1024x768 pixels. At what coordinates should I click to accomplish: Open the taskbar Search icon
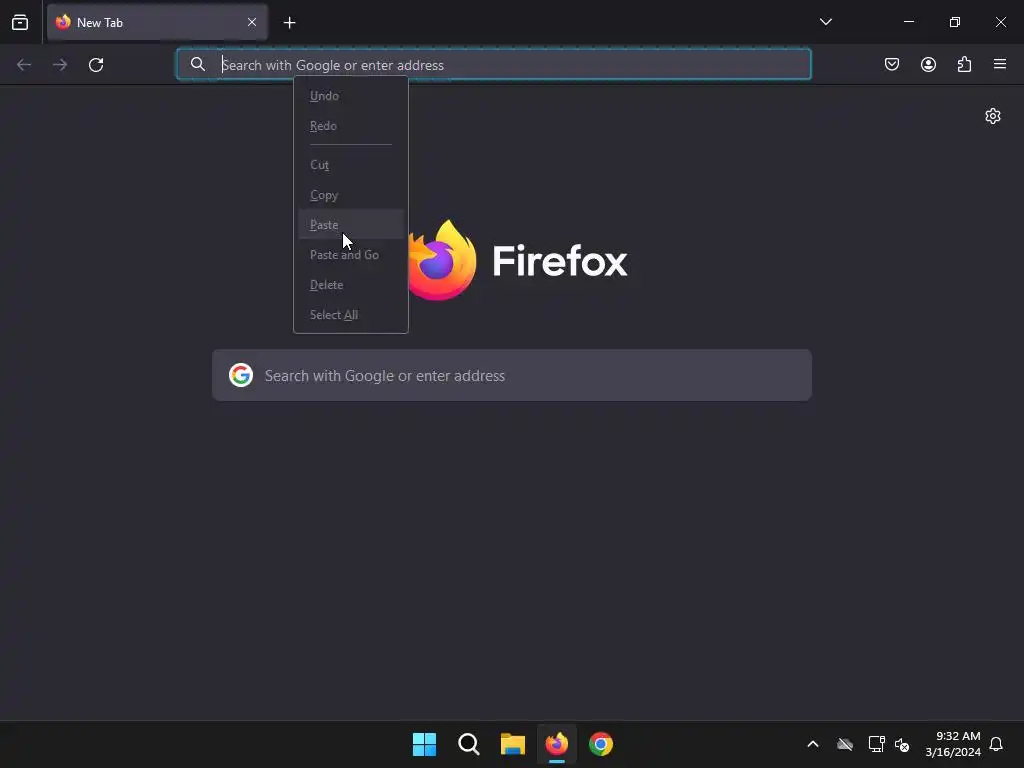[x=469, y=744]
